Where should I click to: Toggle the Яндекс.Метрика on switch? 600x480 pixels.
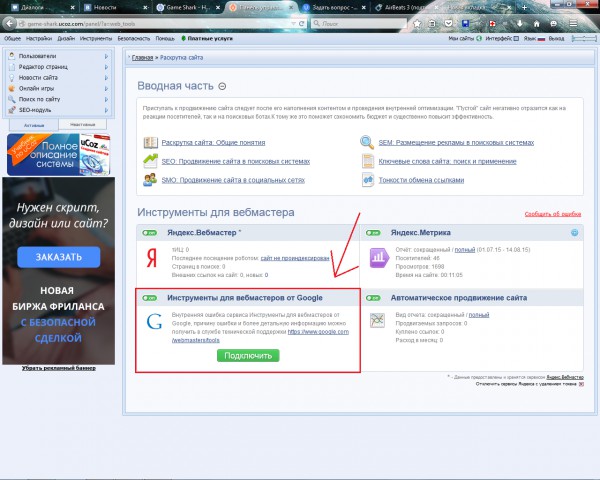pos(373,233)
